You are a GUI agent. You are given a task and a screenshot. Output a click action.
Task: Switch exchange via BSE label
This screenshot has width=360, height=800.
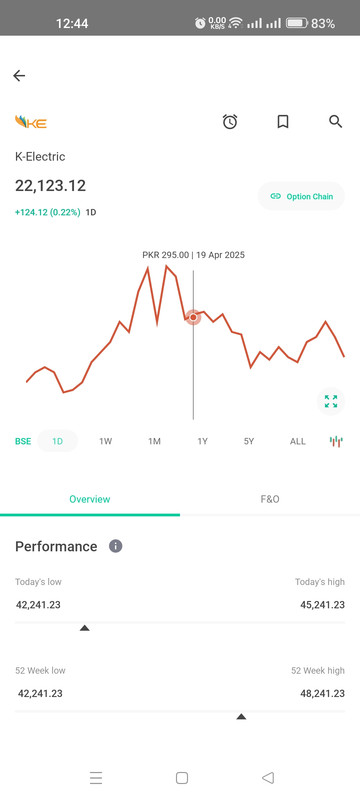click(x=23, y=441)
